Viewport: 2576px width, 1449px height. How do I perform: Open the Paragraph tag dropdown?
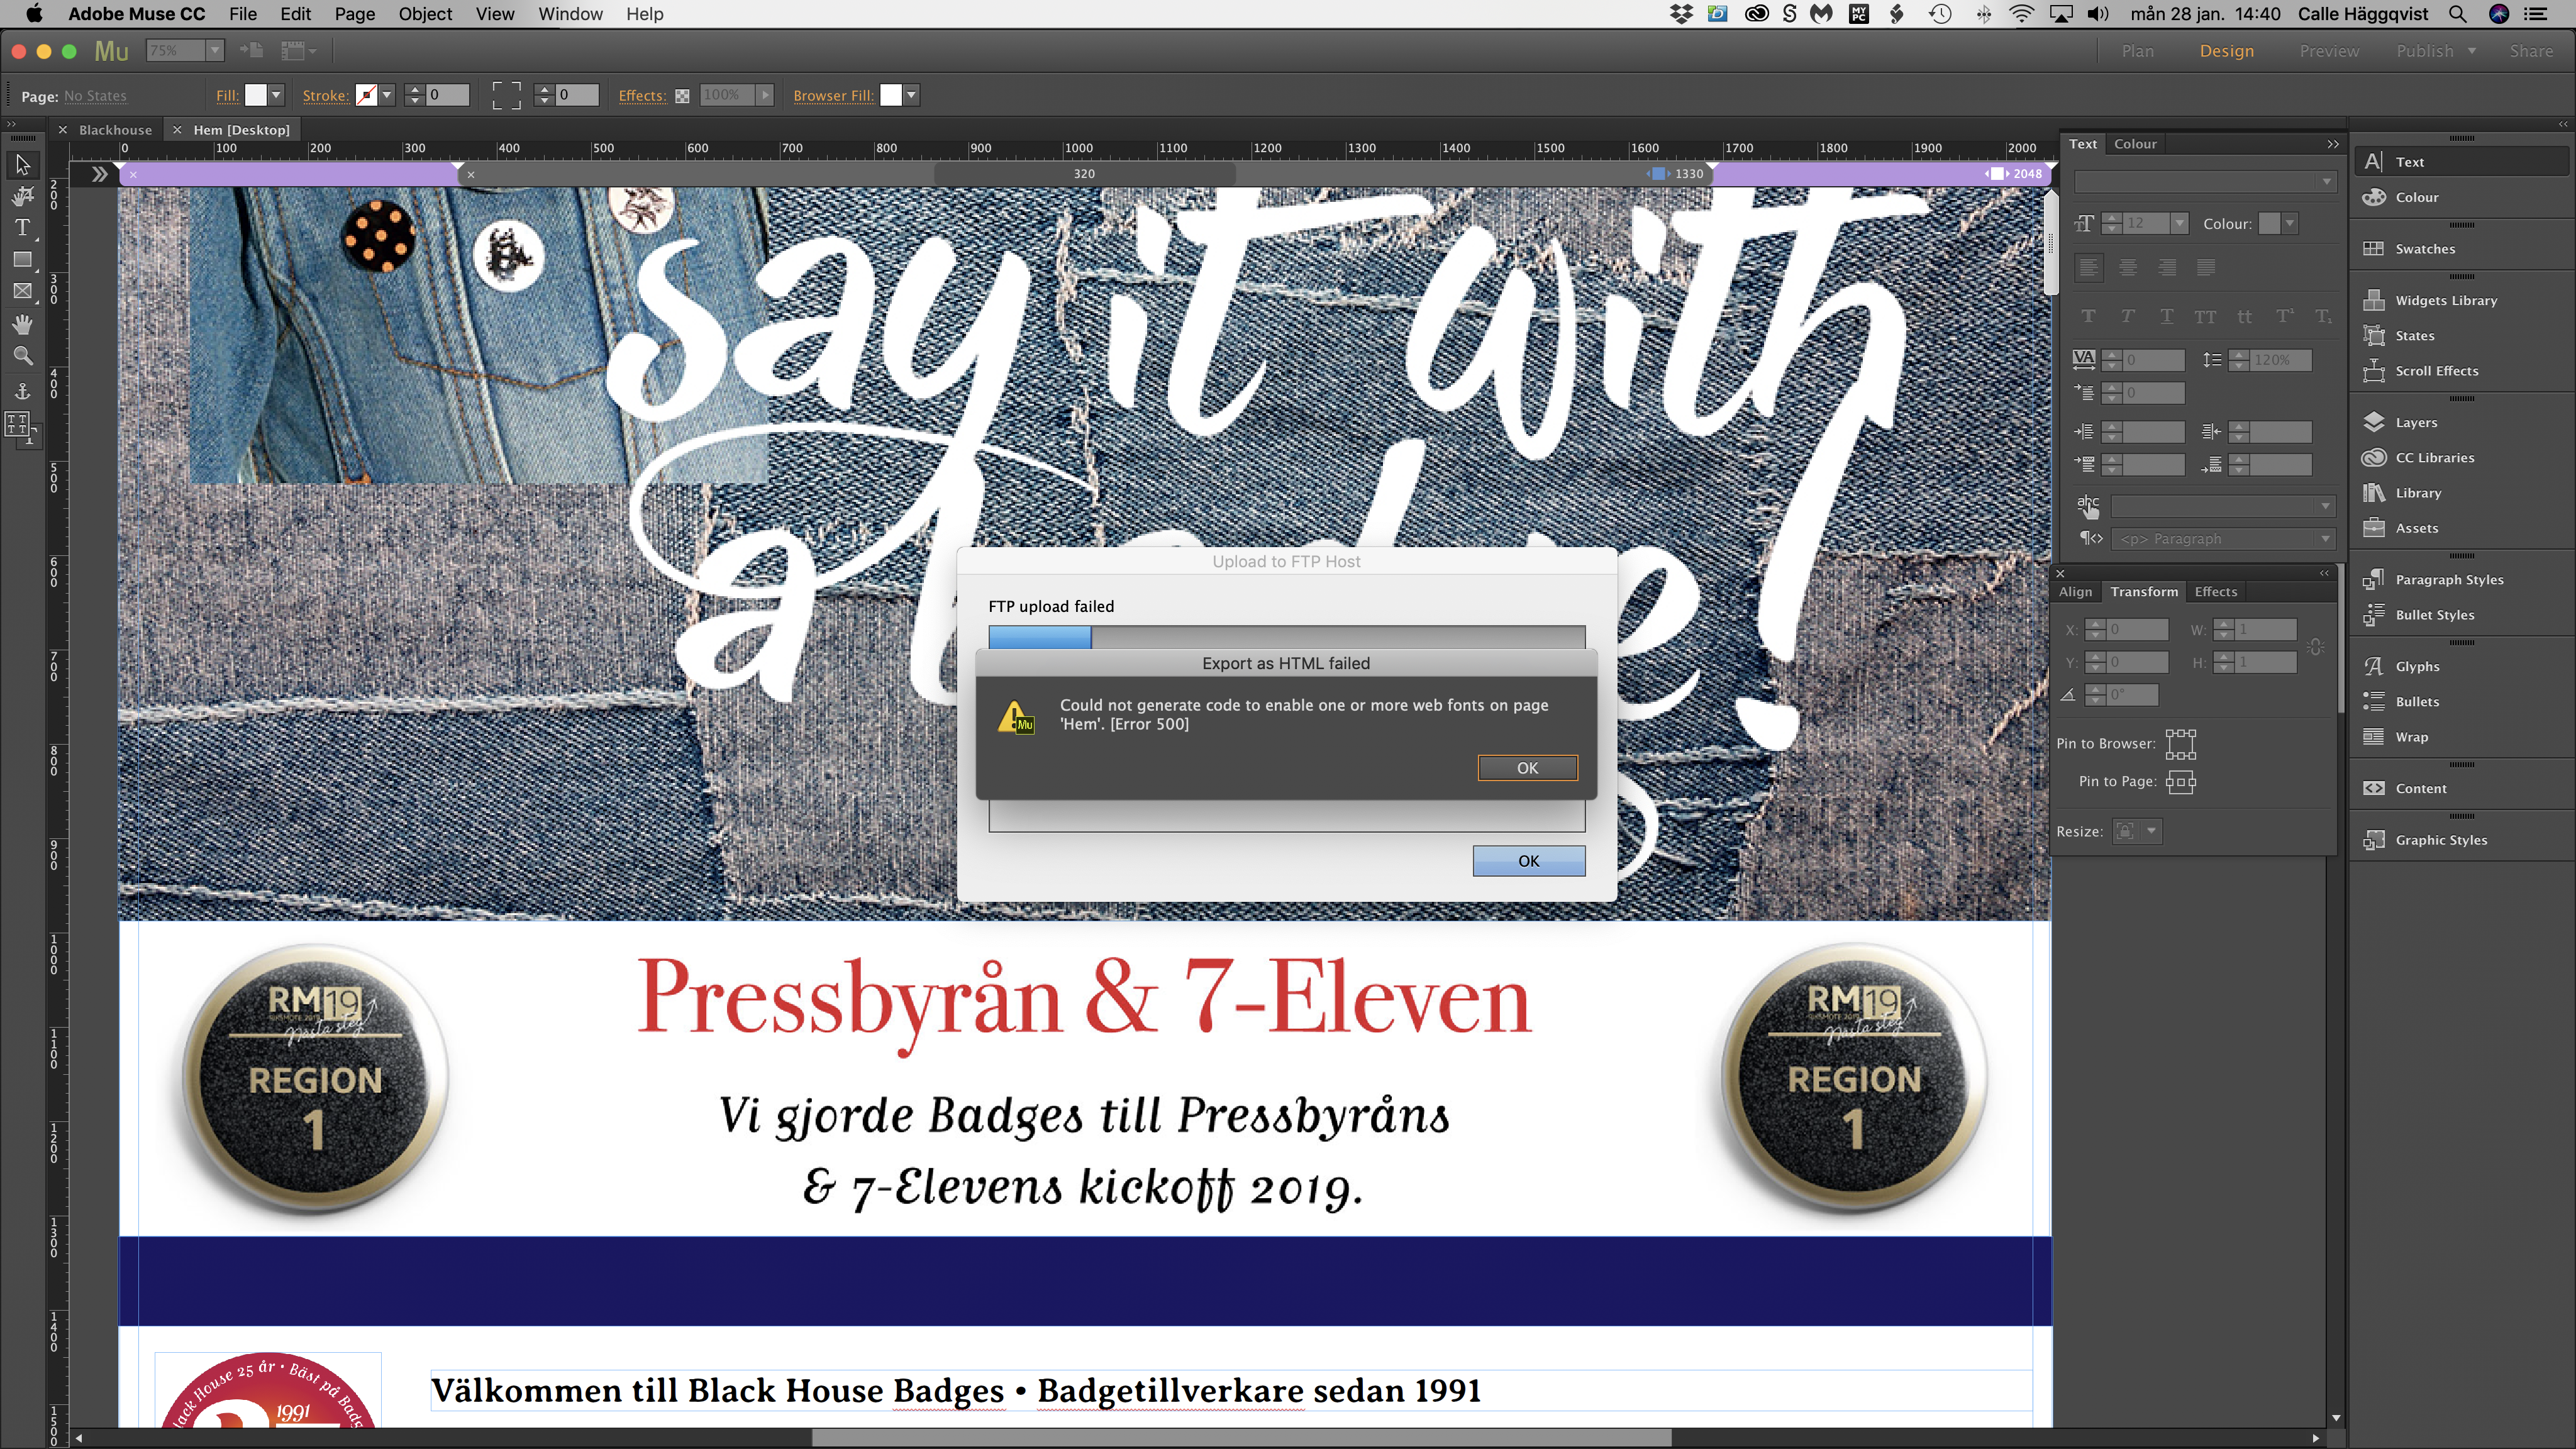click(x=2224, y=539)
